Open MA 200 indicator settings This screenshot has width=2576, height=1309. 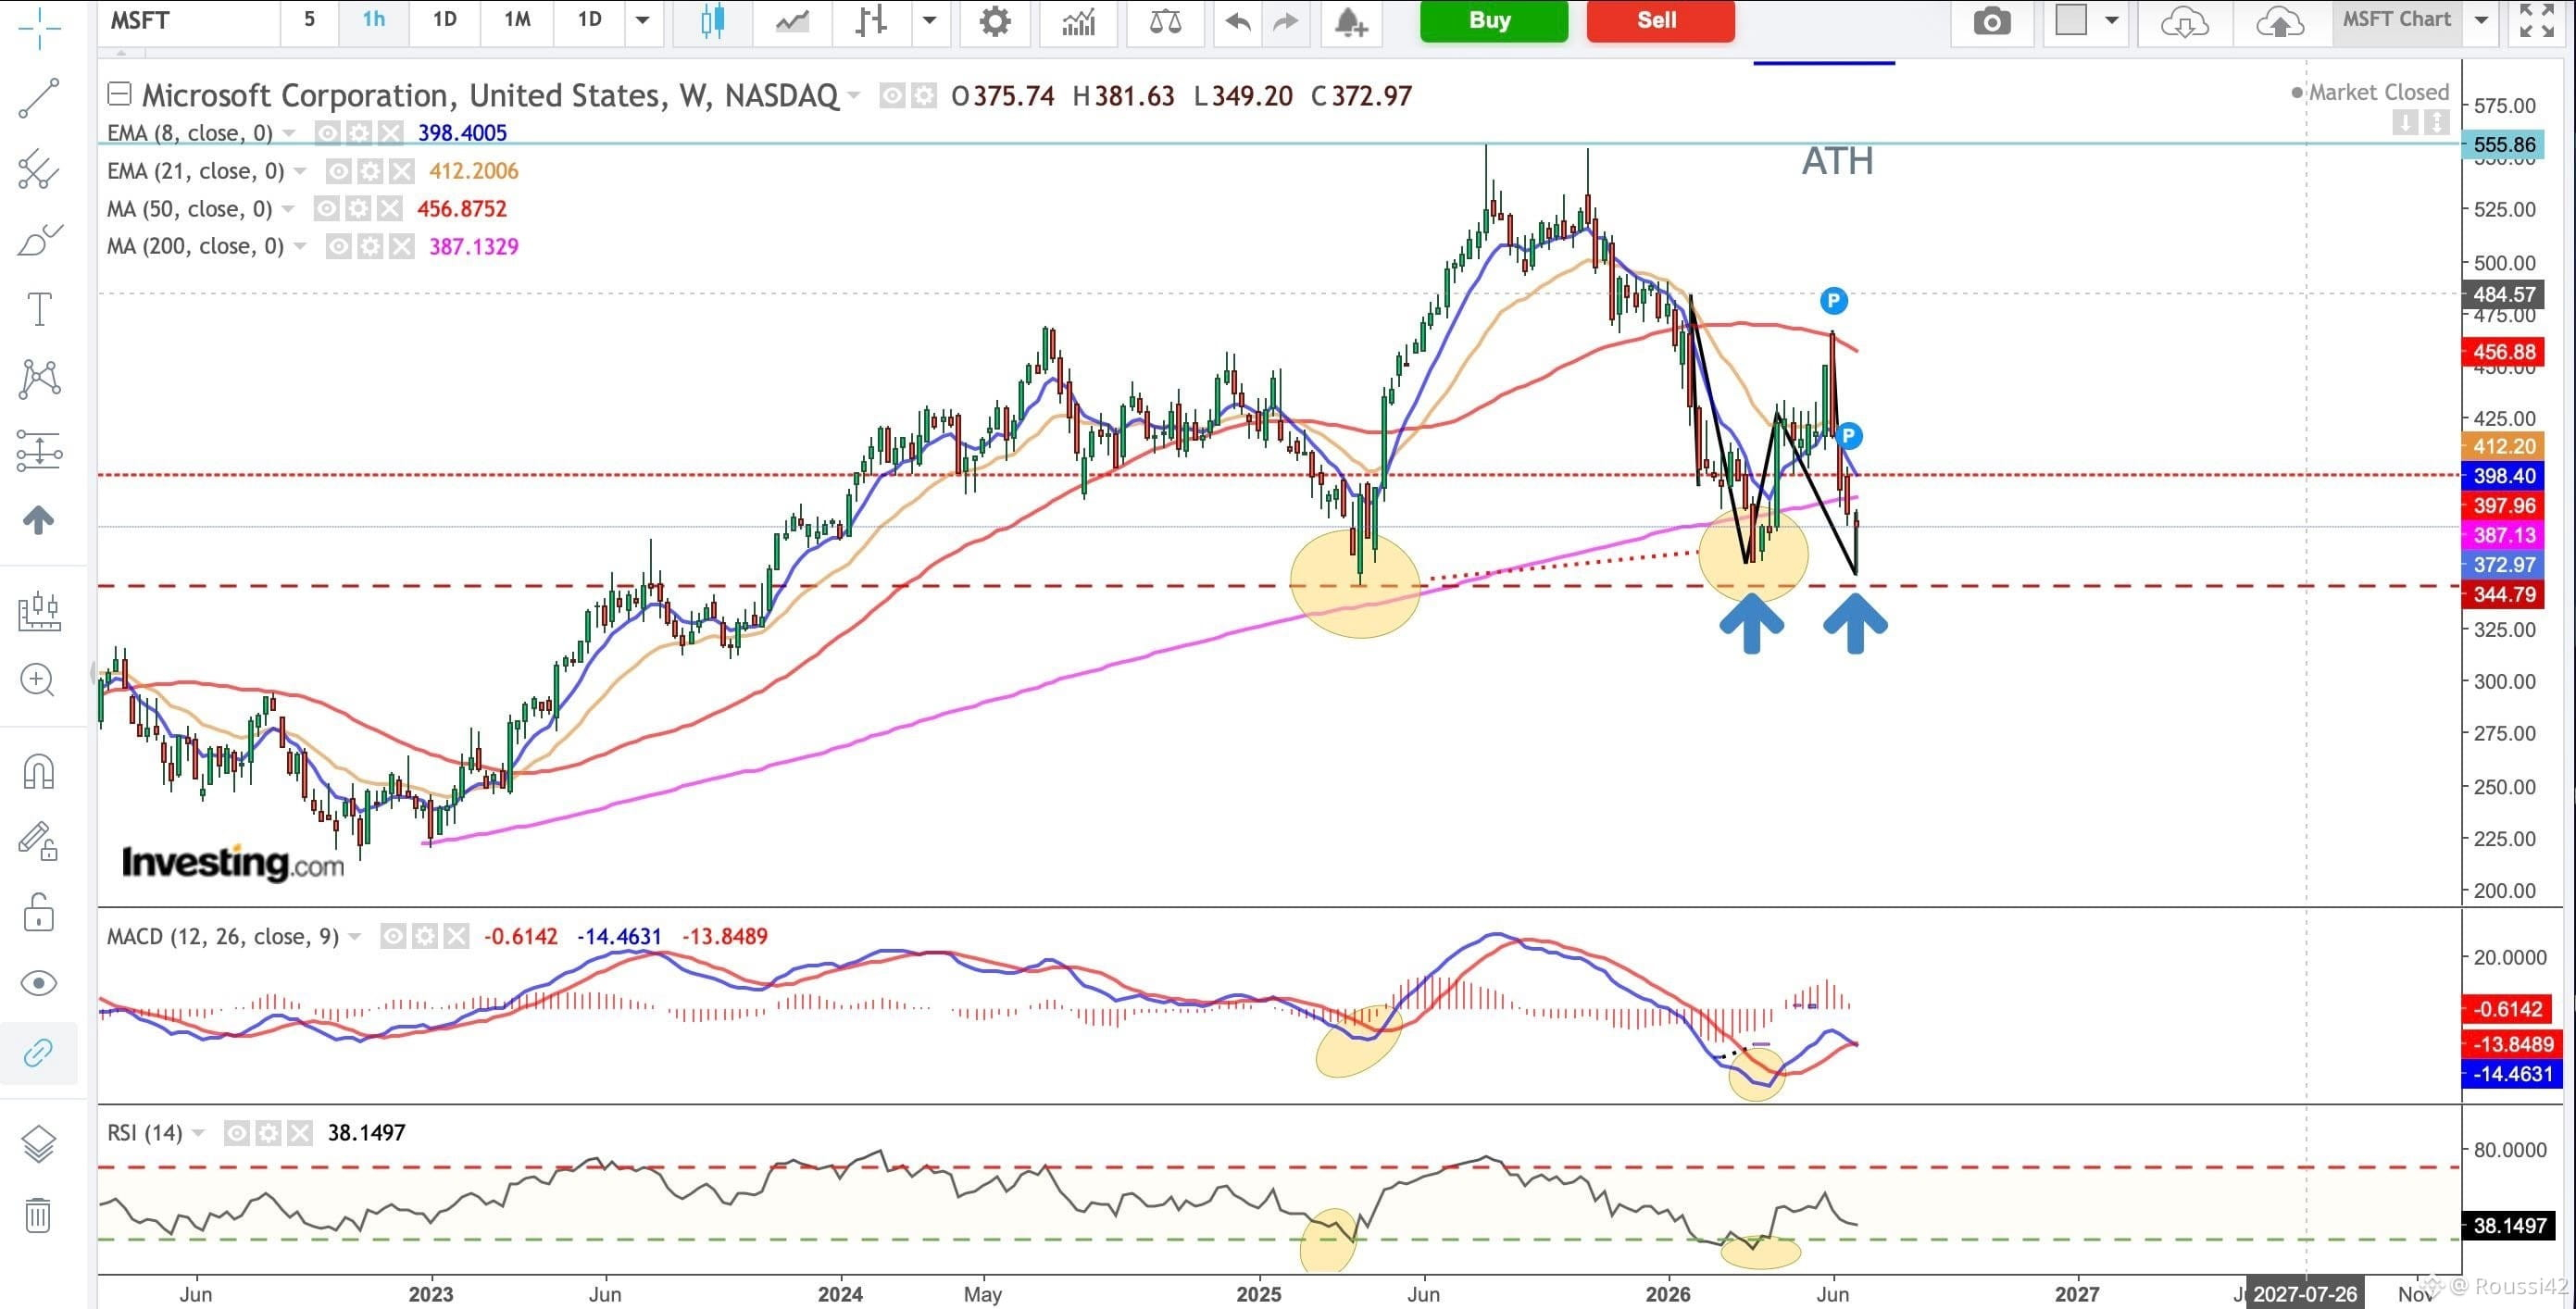click(x=370, y=246)
